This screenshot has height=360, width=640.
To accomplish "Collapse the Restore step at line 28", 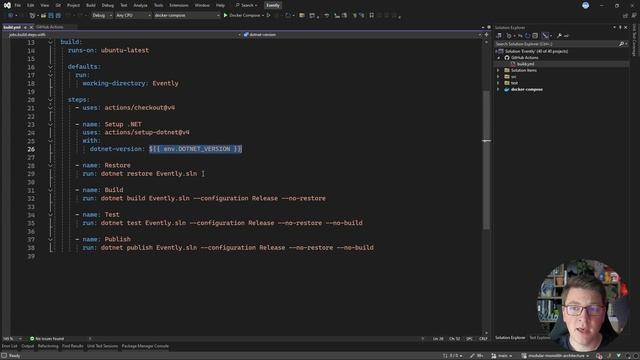I will [x=50, y=165].
